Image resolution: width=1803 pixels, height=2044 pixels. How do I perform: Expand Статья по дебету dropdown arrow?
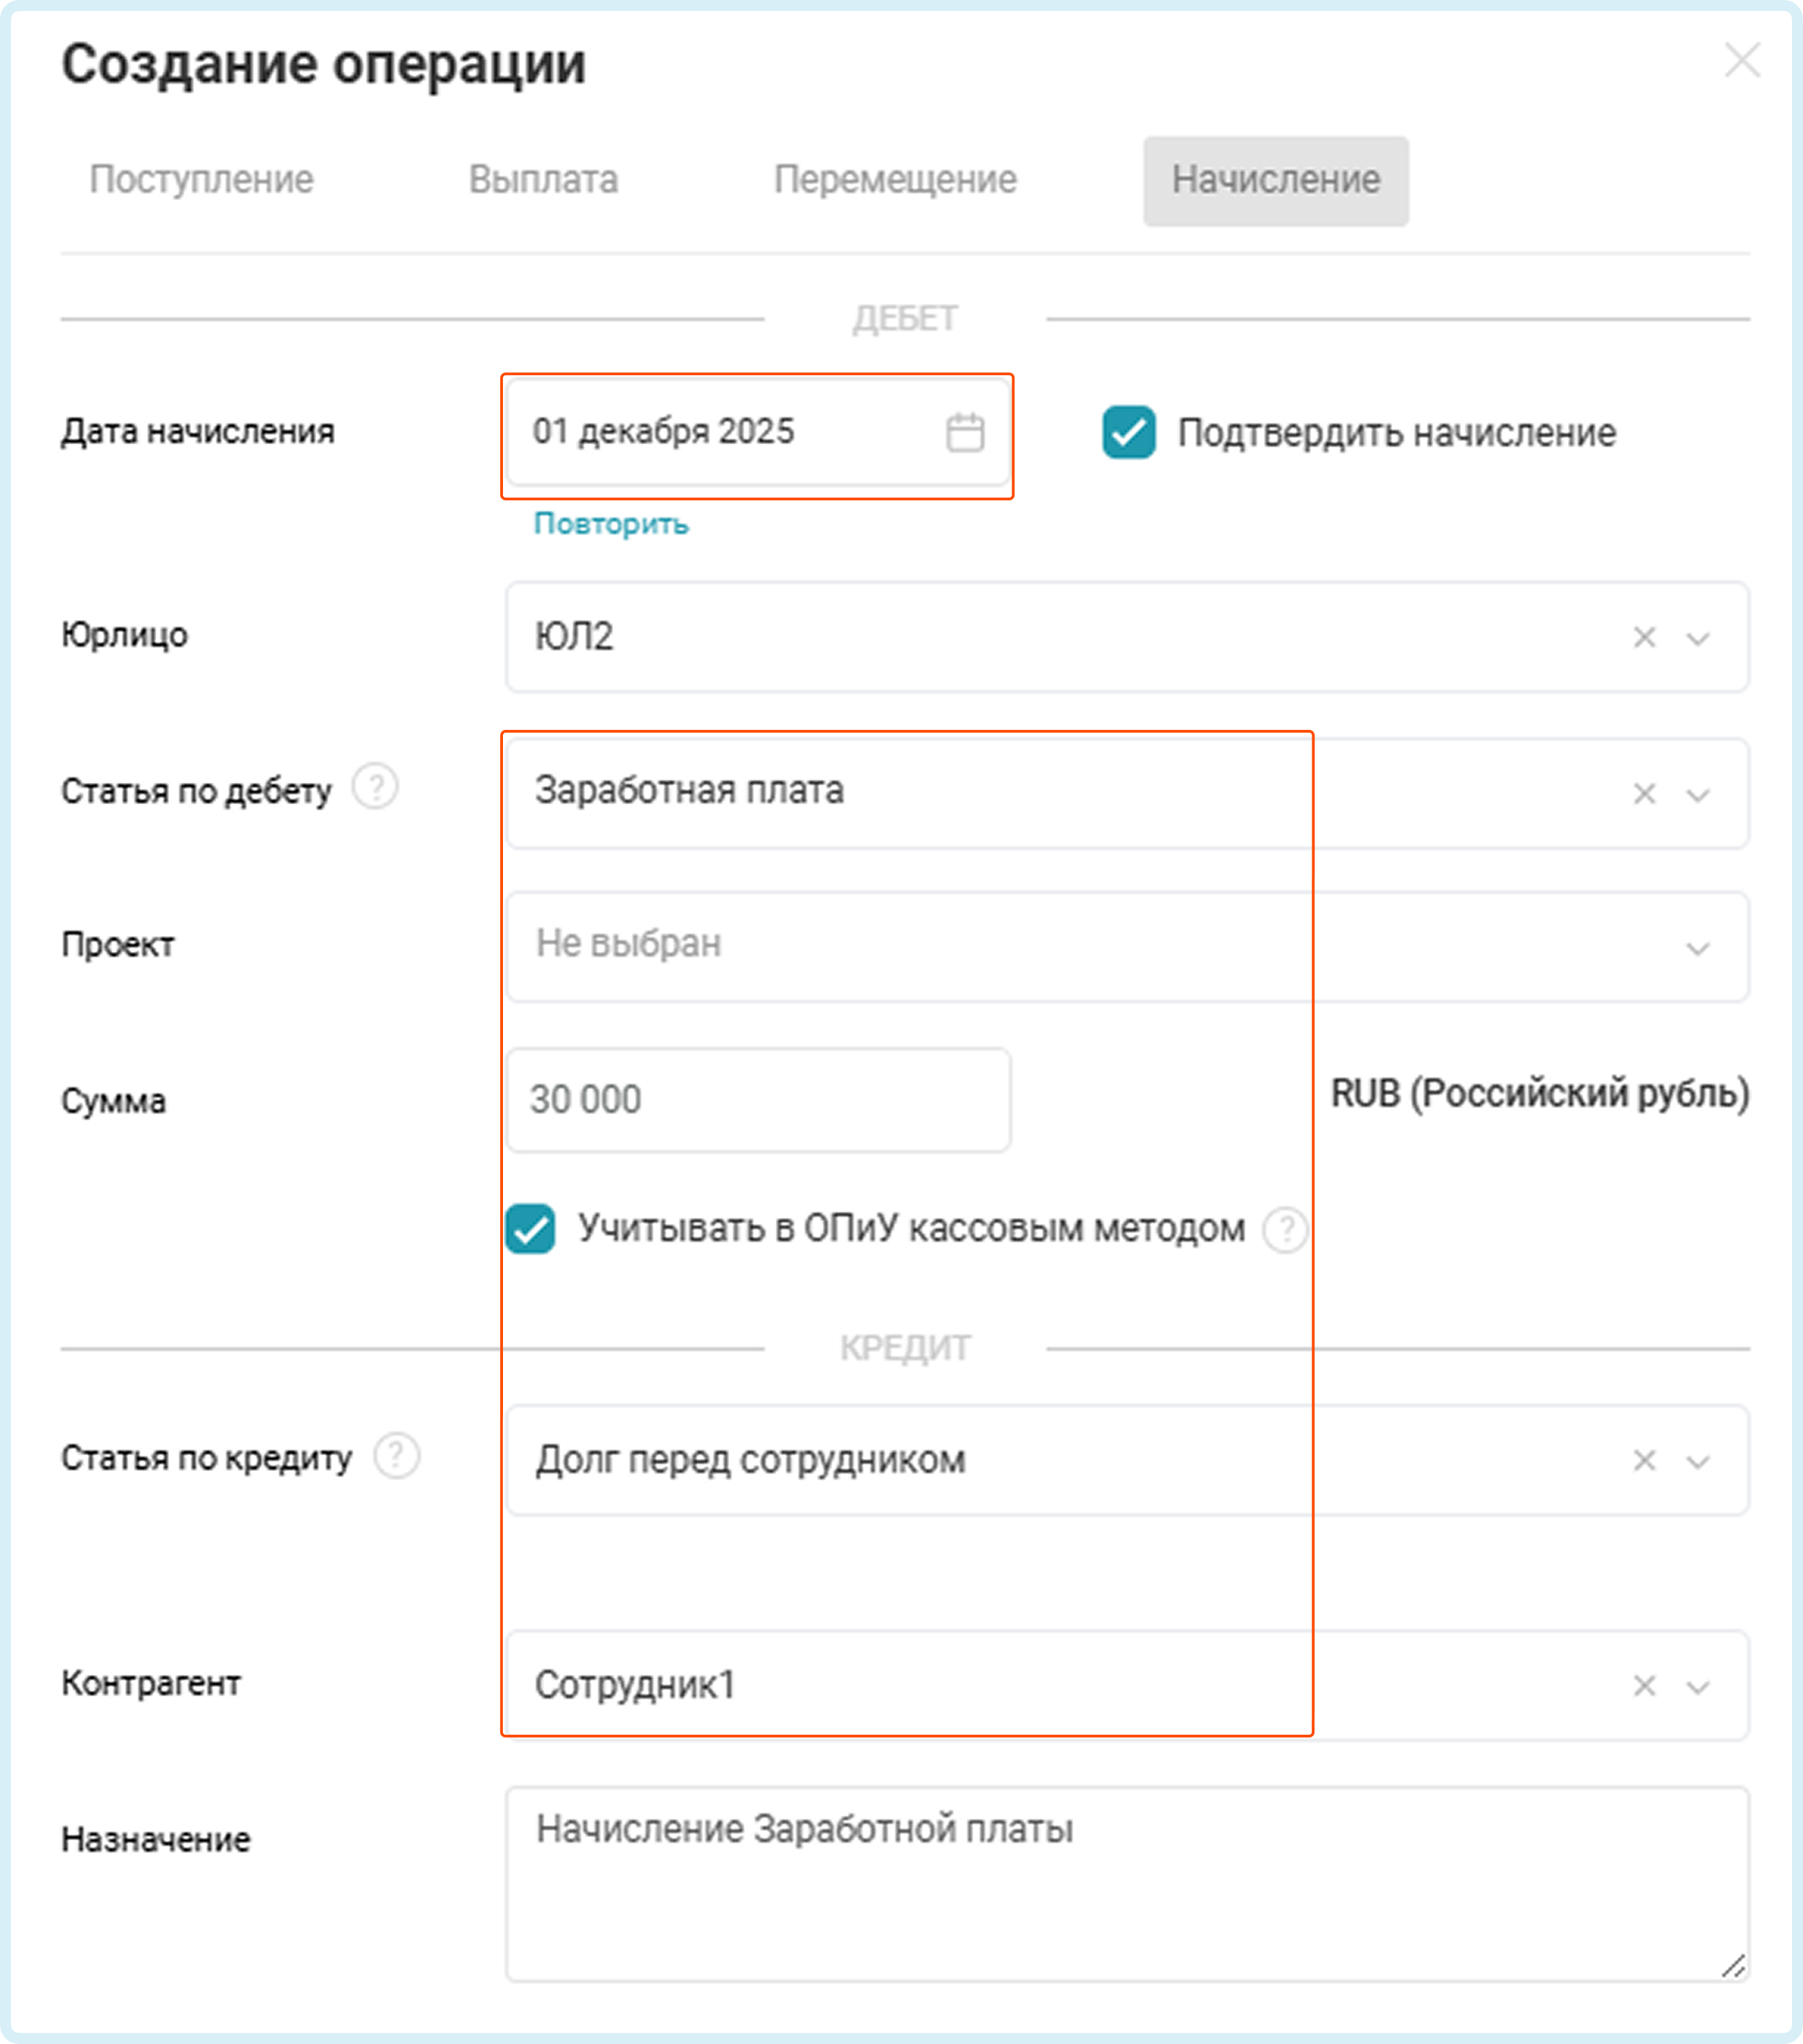point(1698,795)
